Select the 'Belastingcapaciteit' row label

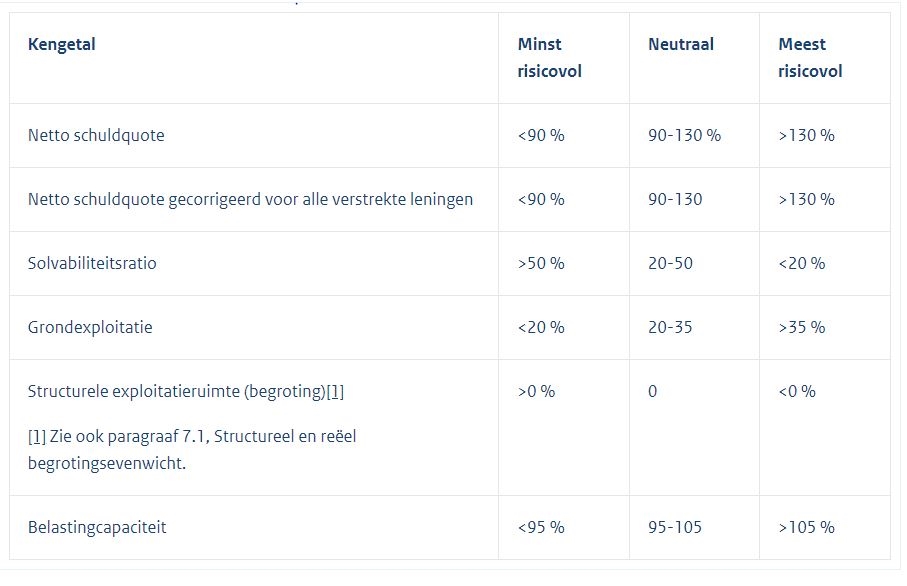[x=97, y=527]
